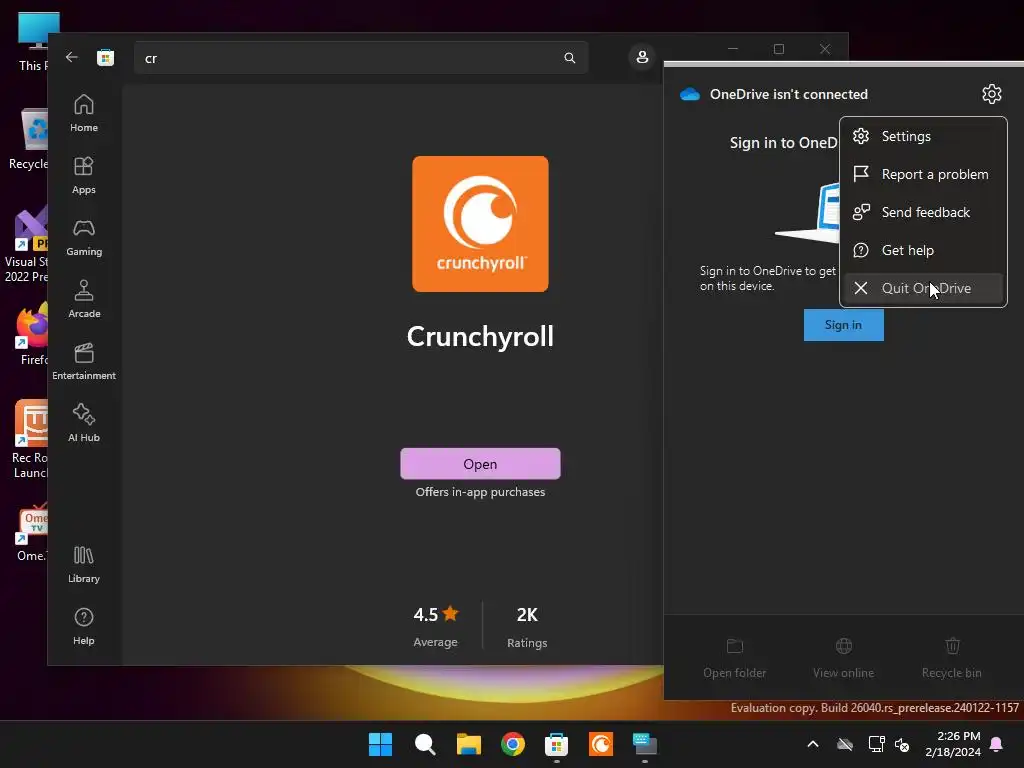Open clock and date 2:26 PM
Viewport: 1024px width, 768px height.
953,744
